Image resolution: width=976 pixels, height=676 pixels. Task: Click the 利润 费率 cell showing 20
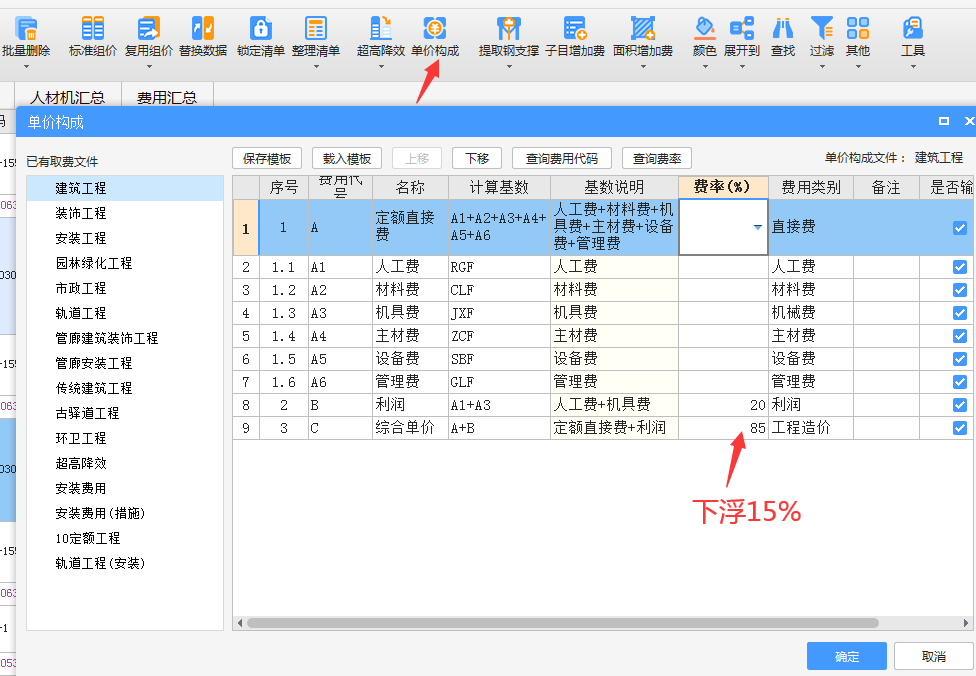point(723,405)
